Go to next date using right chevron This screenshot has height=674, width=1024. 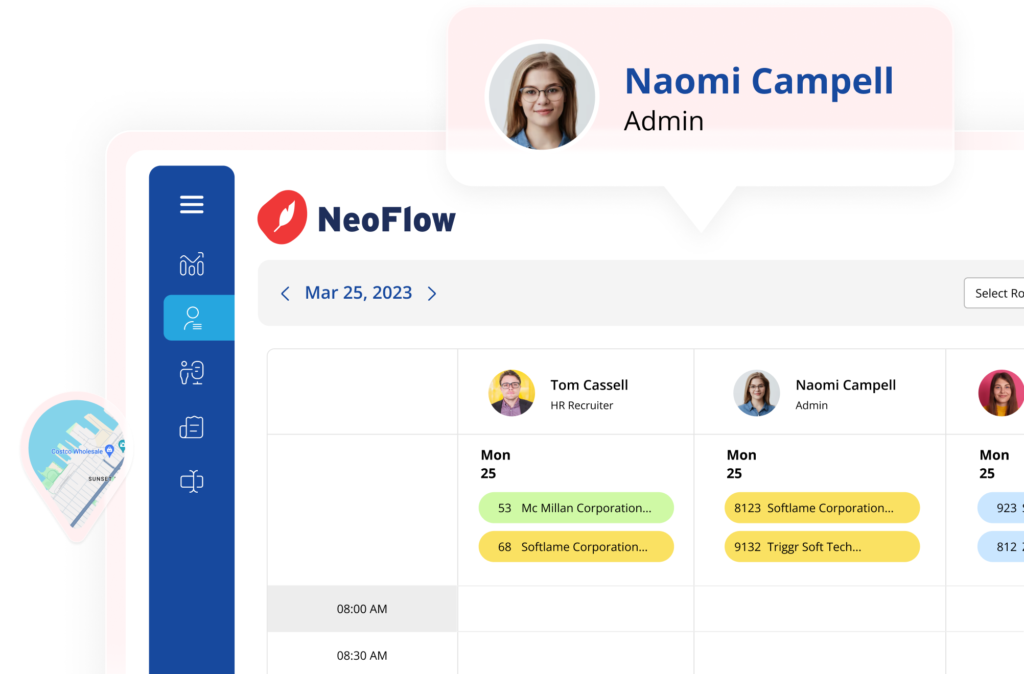click(x=432, y=293)
